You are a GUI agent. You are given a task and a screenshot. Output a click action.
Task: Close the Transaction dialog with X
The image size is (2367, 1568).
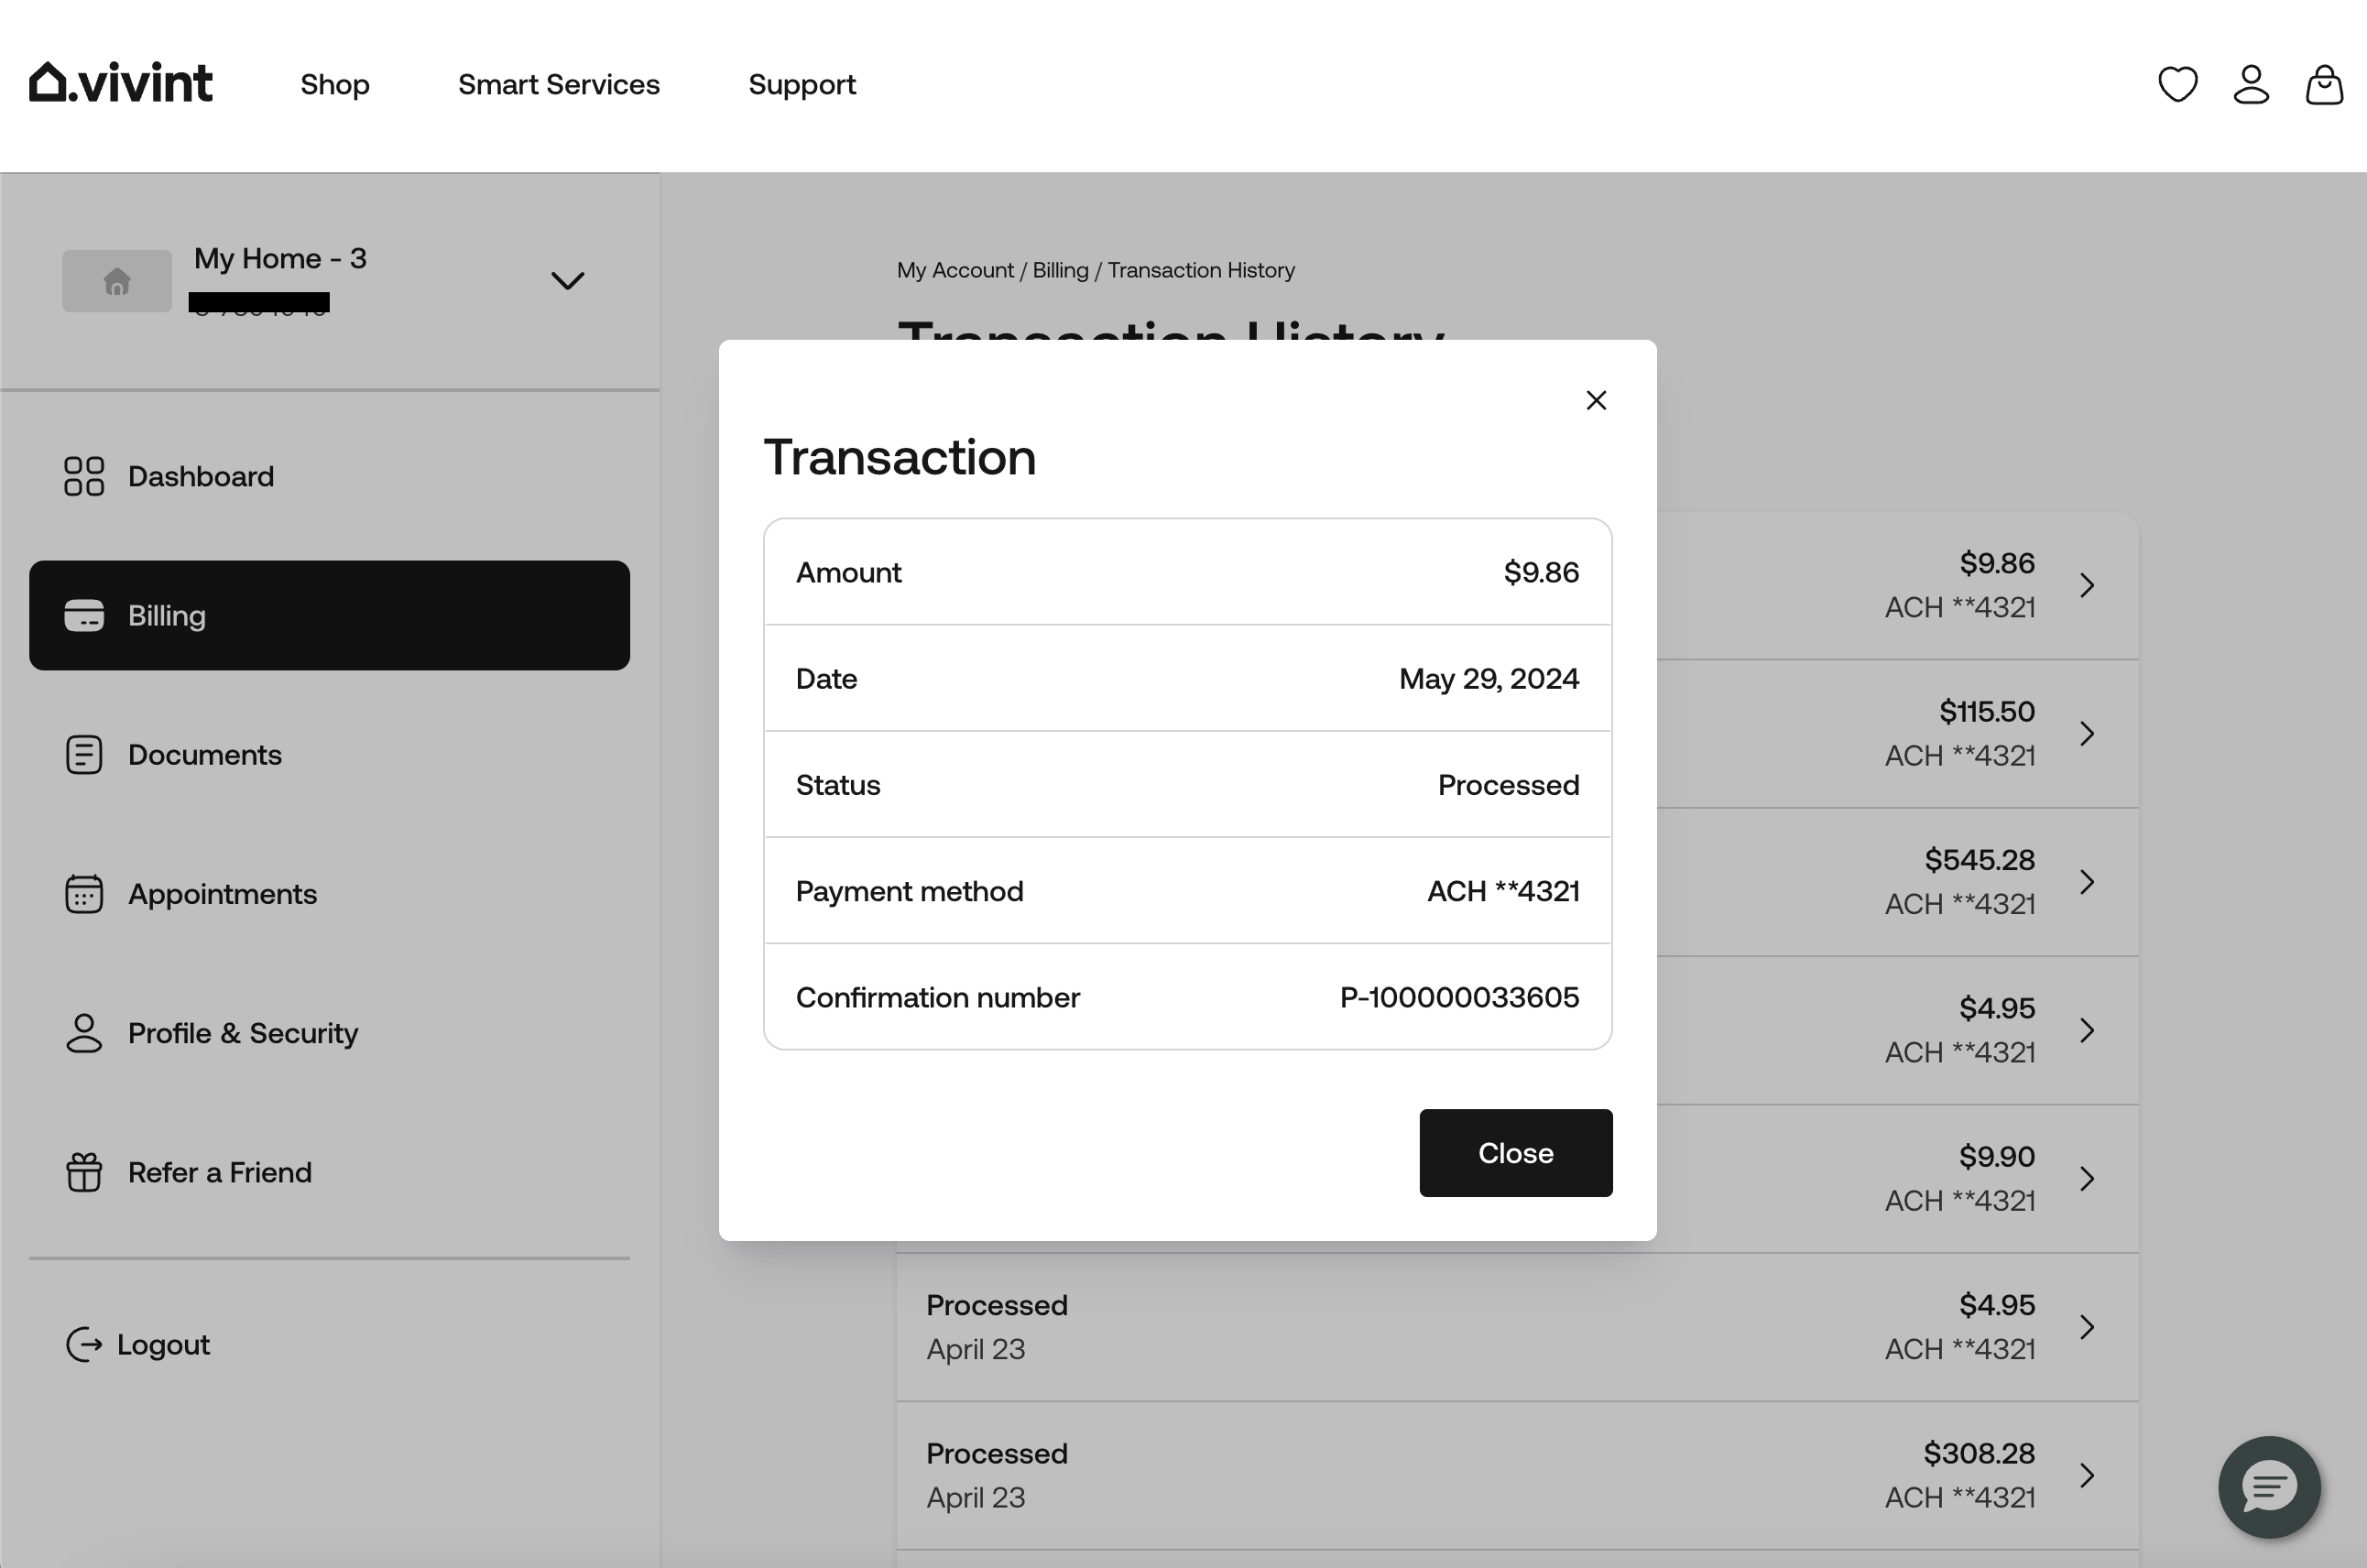1596,400
